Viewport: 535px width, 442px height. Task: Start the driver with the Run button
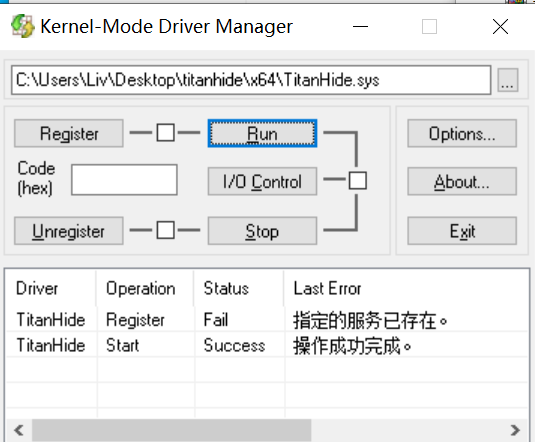click(262, 133)
